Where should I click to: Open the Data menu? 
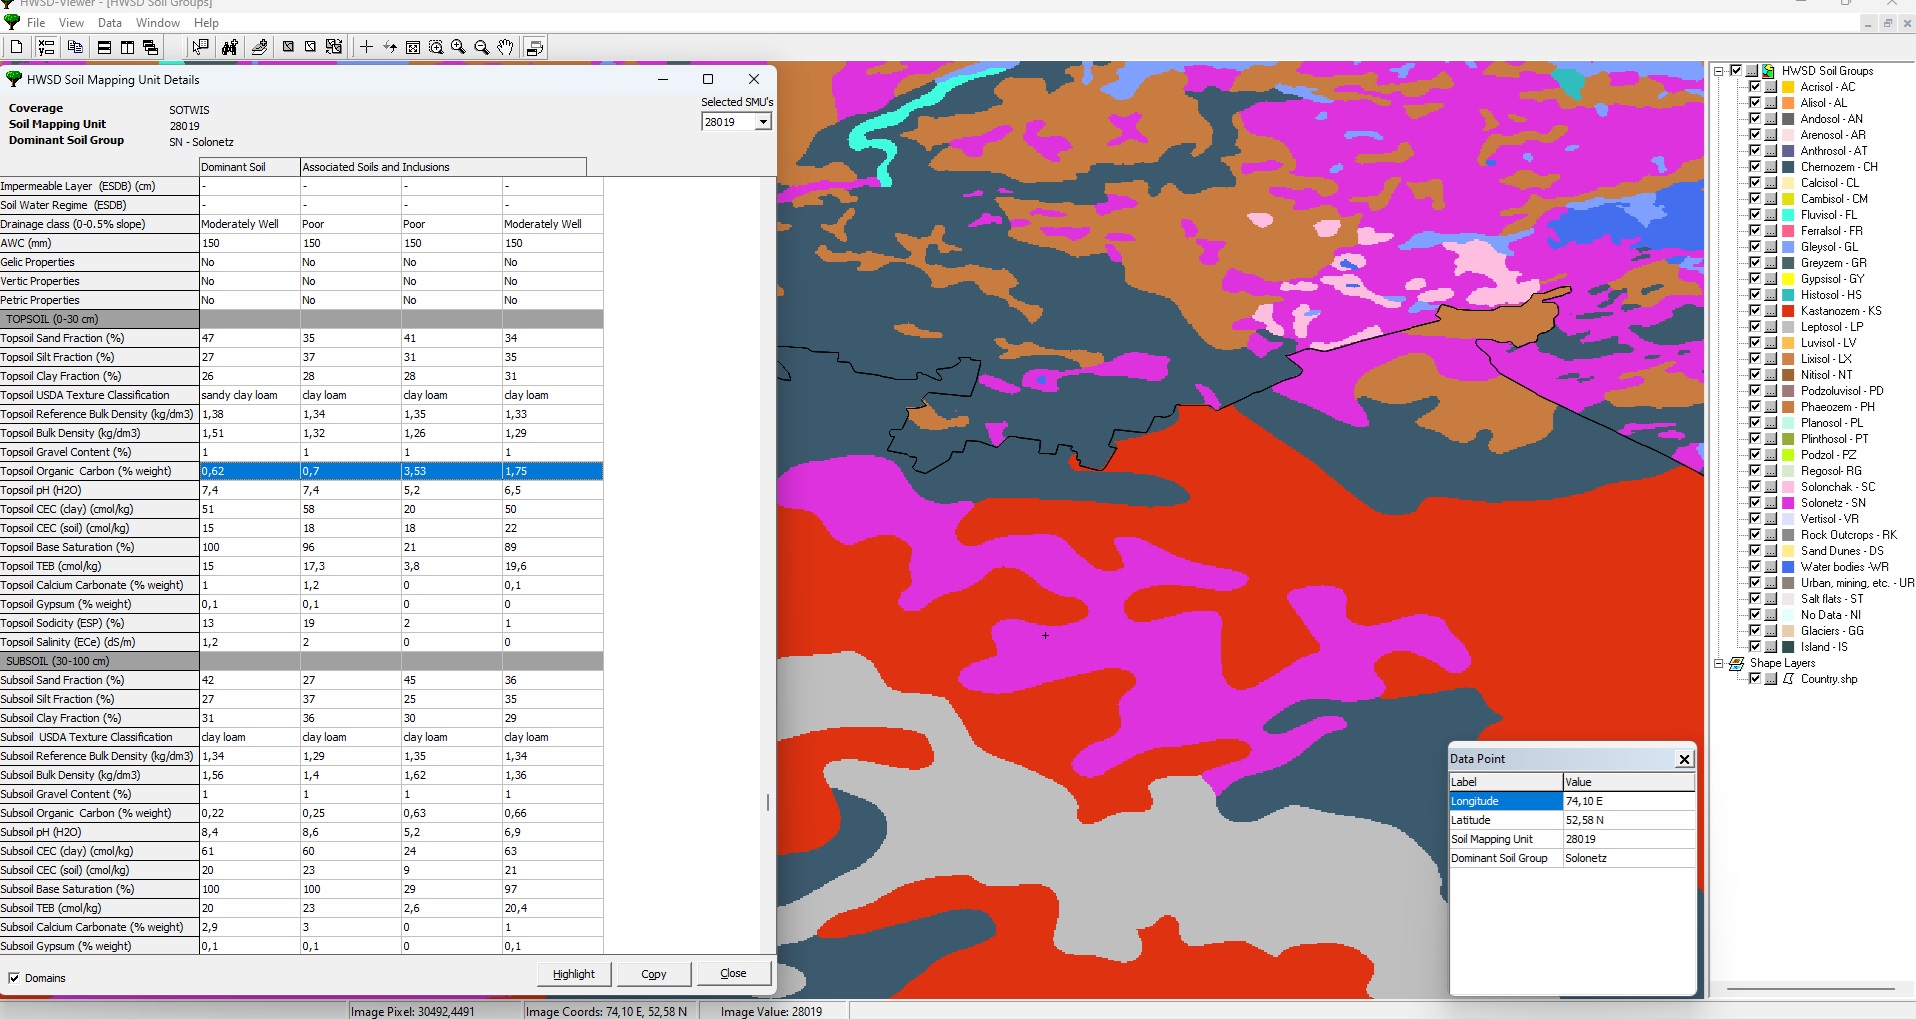(x=110, y=23)
